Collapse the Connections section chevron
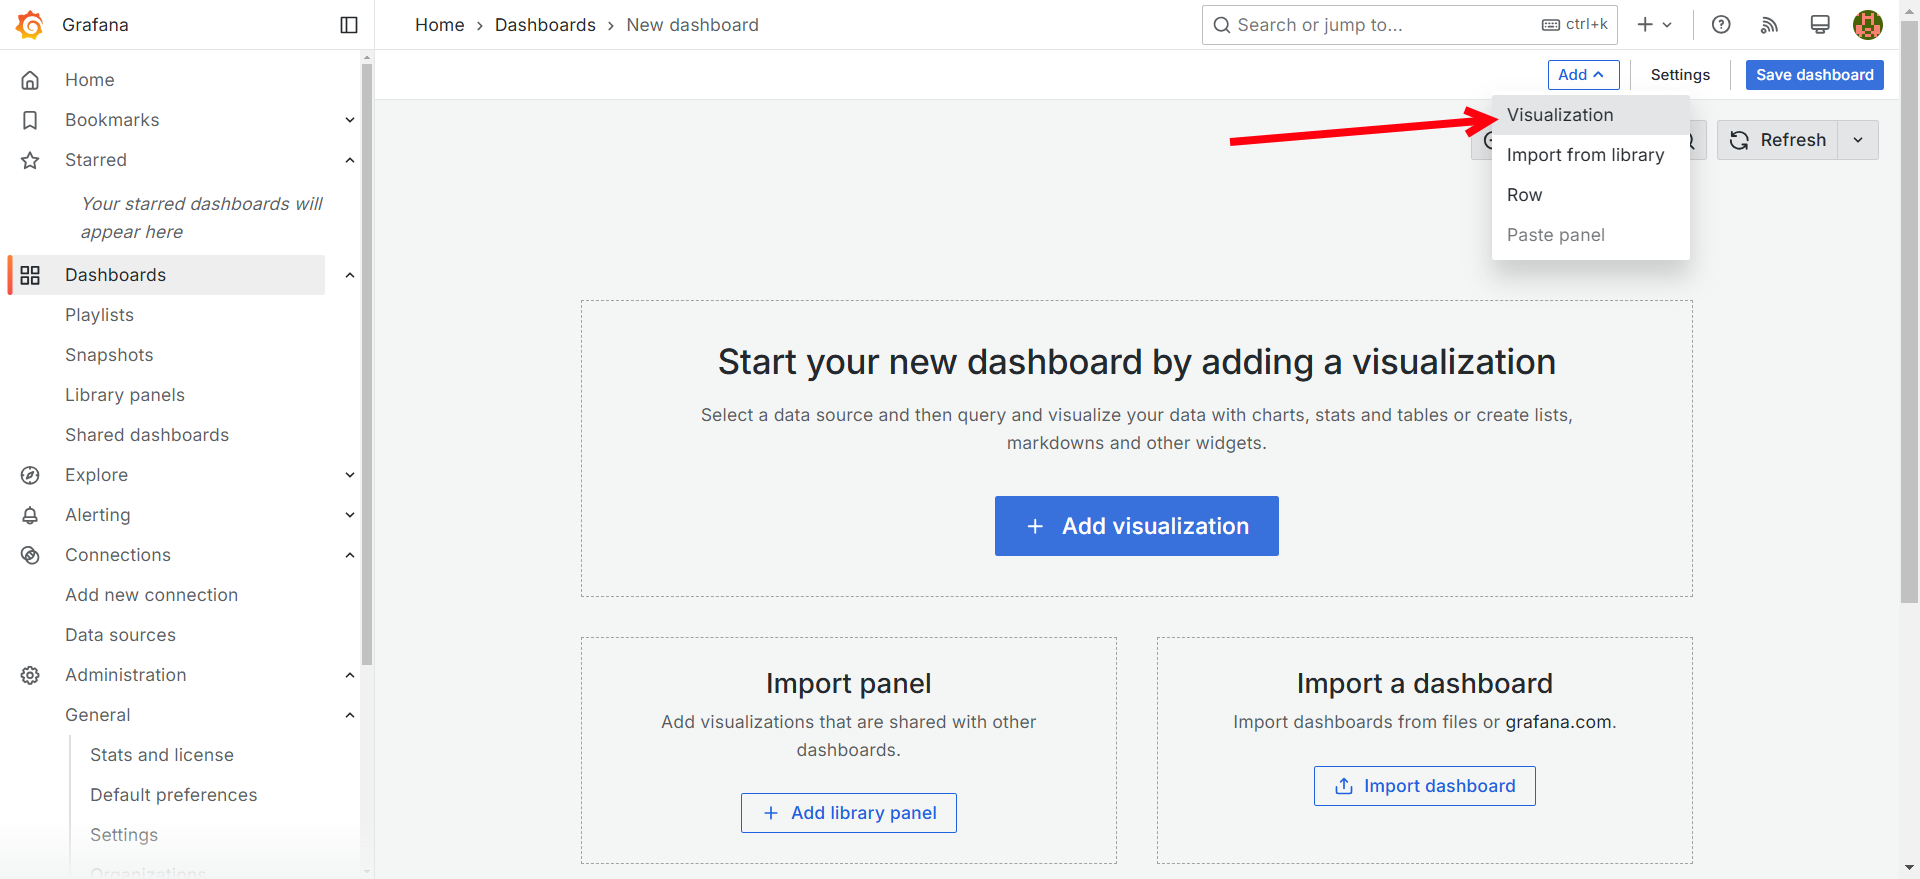The height and width of the screenshot is (879, 1920). pos(350,555)
